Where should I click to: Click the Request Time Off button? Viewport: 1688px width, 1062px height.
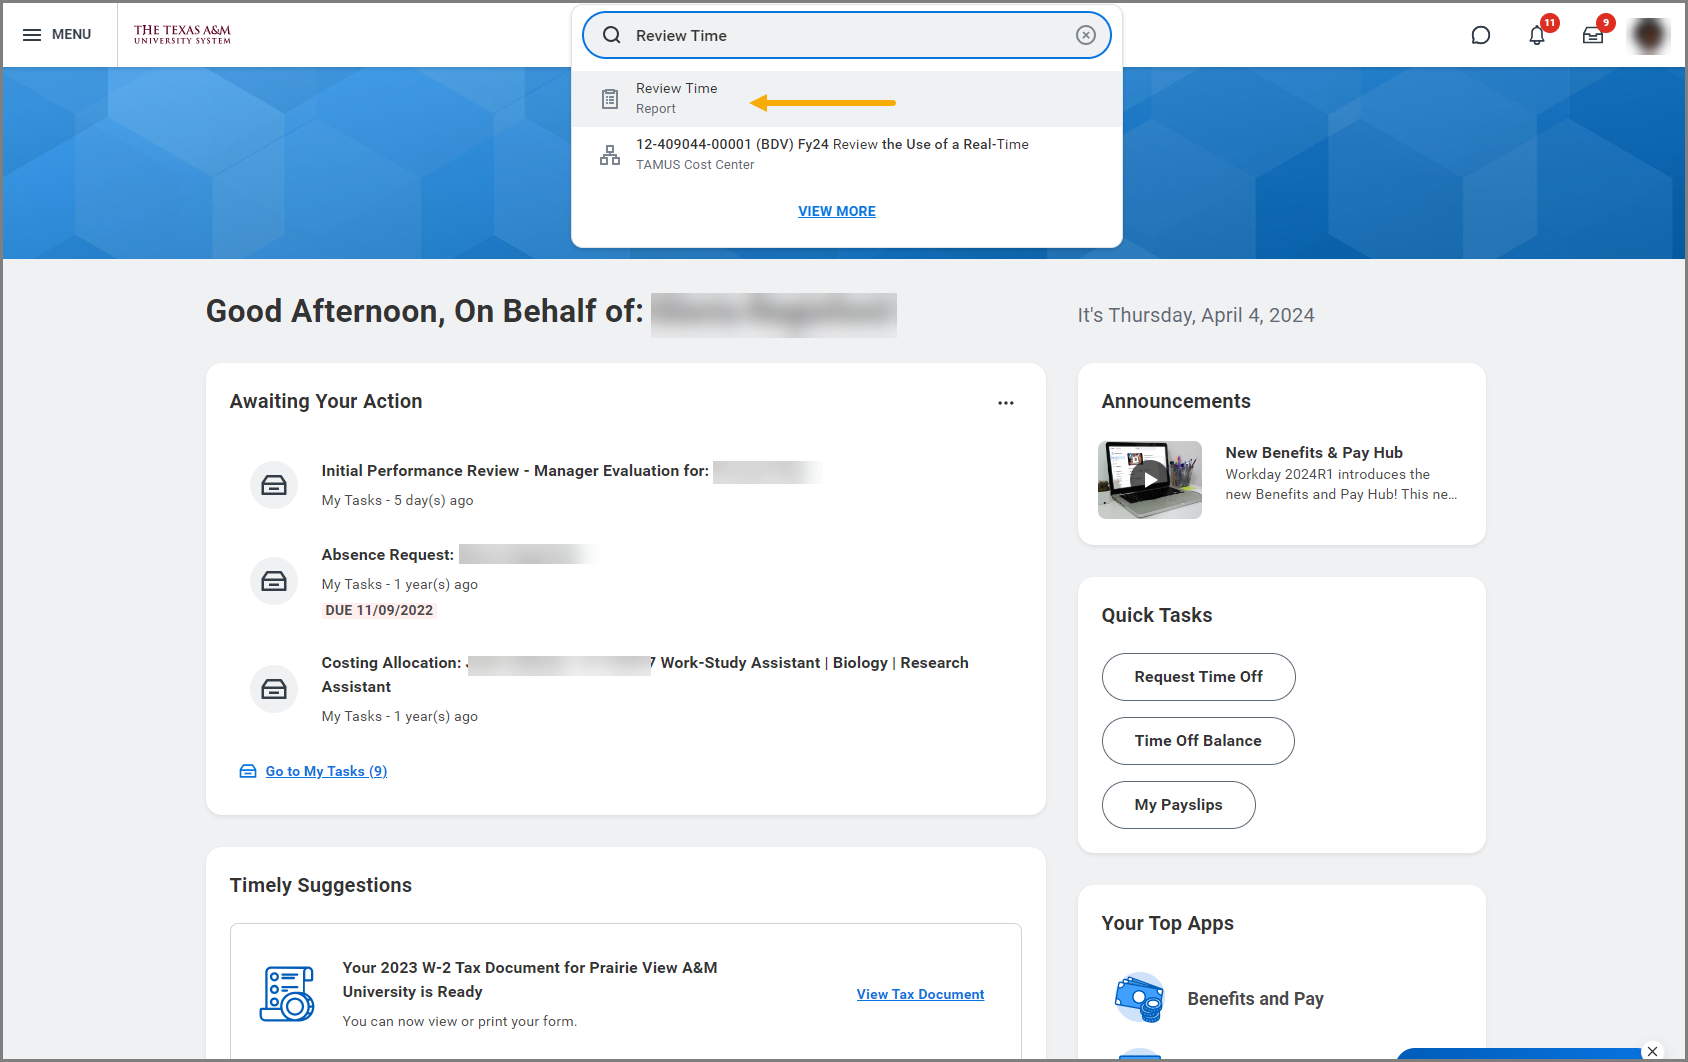[x=1198, y=677]
